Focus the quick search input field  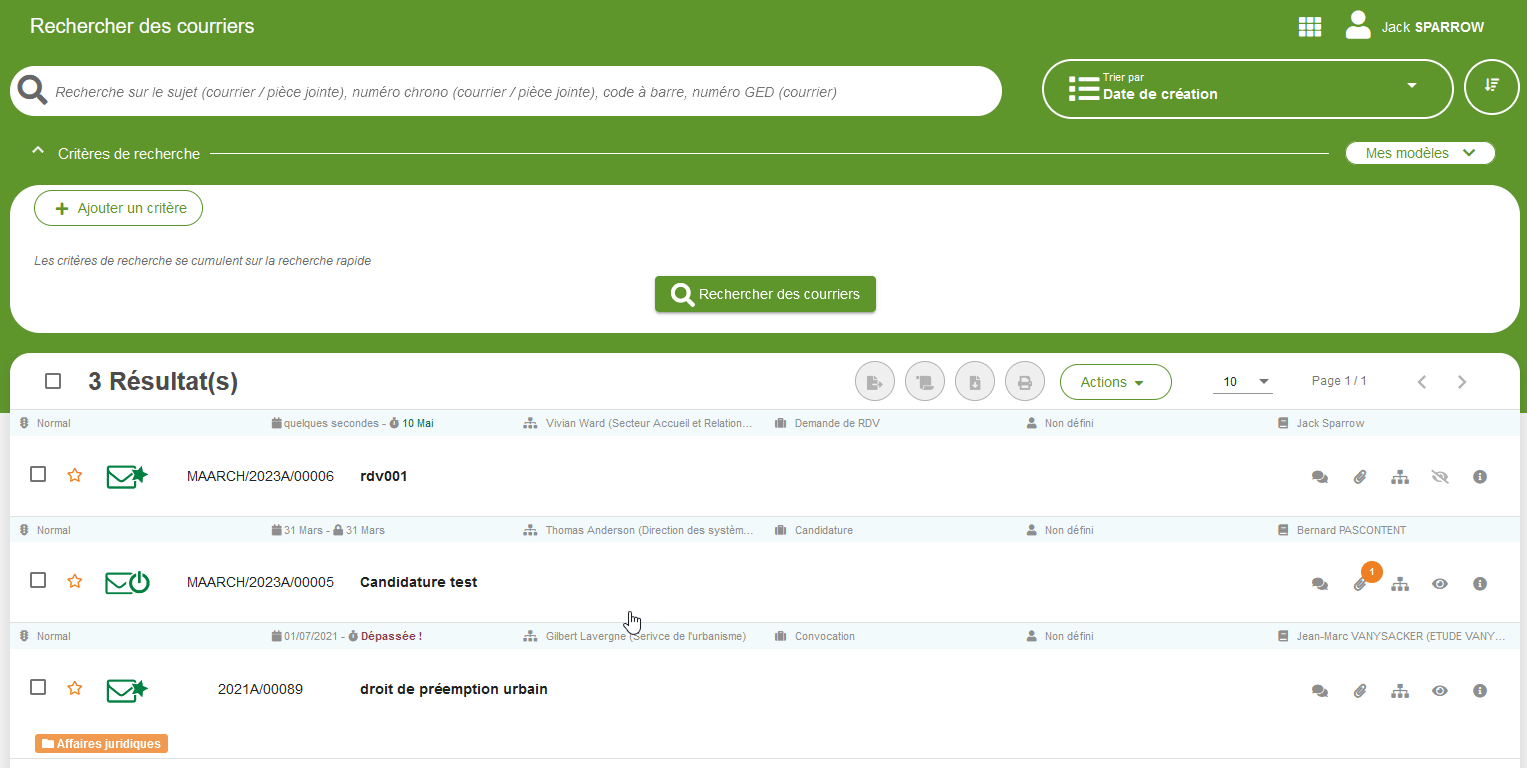point(520,92)
